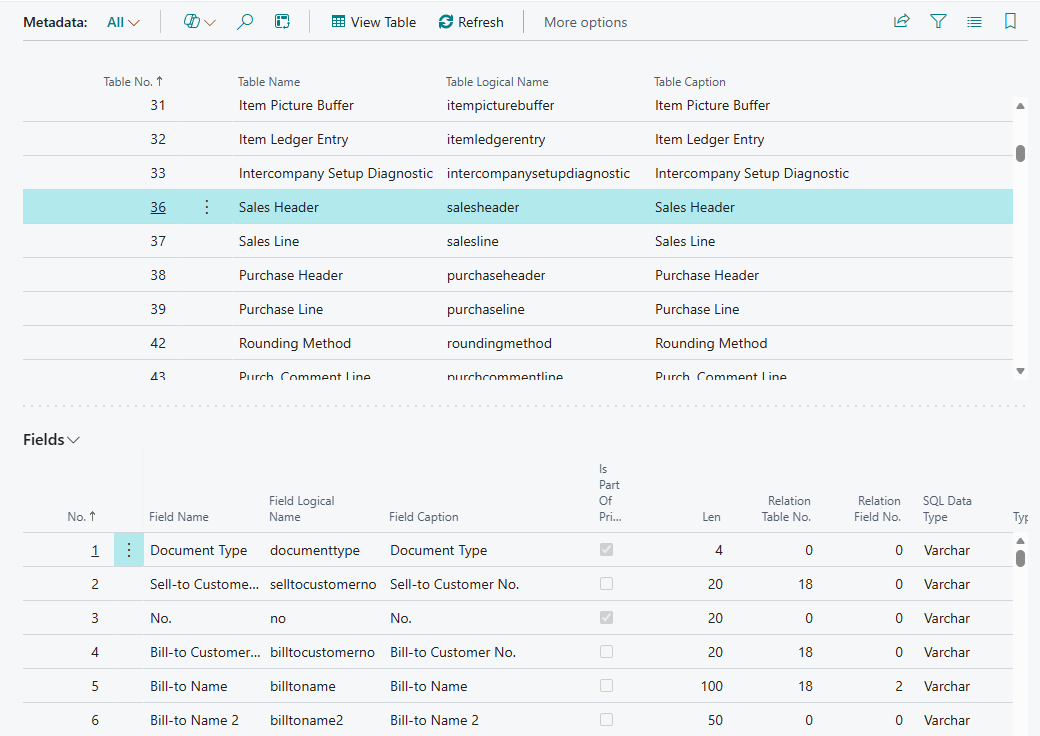The width and height of the screenshot is (1040, 736).
Task: Click the View Table grid icon
Action: 338,22
